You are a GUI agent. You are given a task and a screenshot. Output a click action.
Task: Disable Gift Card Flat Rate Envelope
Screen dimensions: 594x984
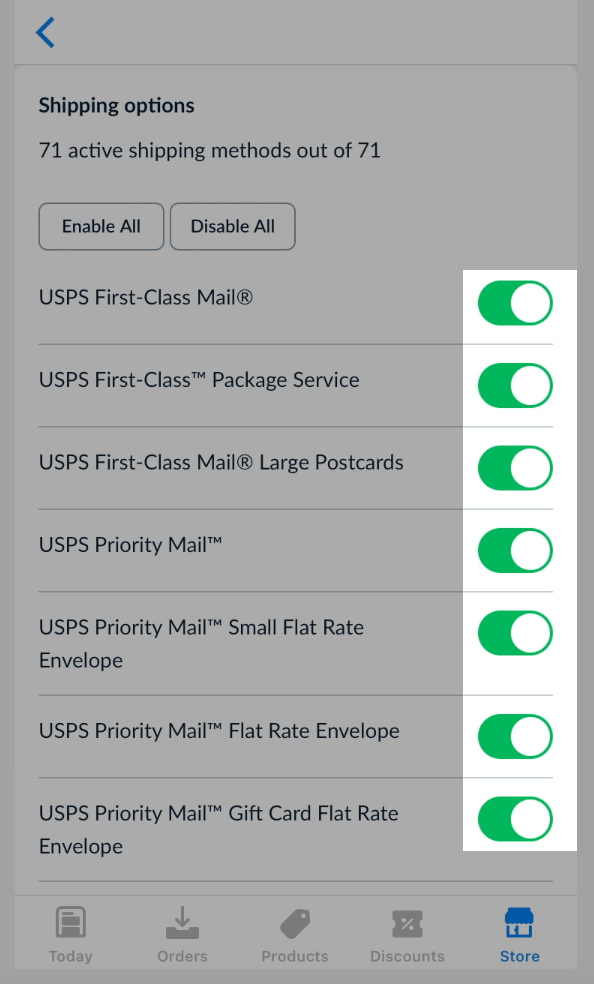tap(514, 818)
